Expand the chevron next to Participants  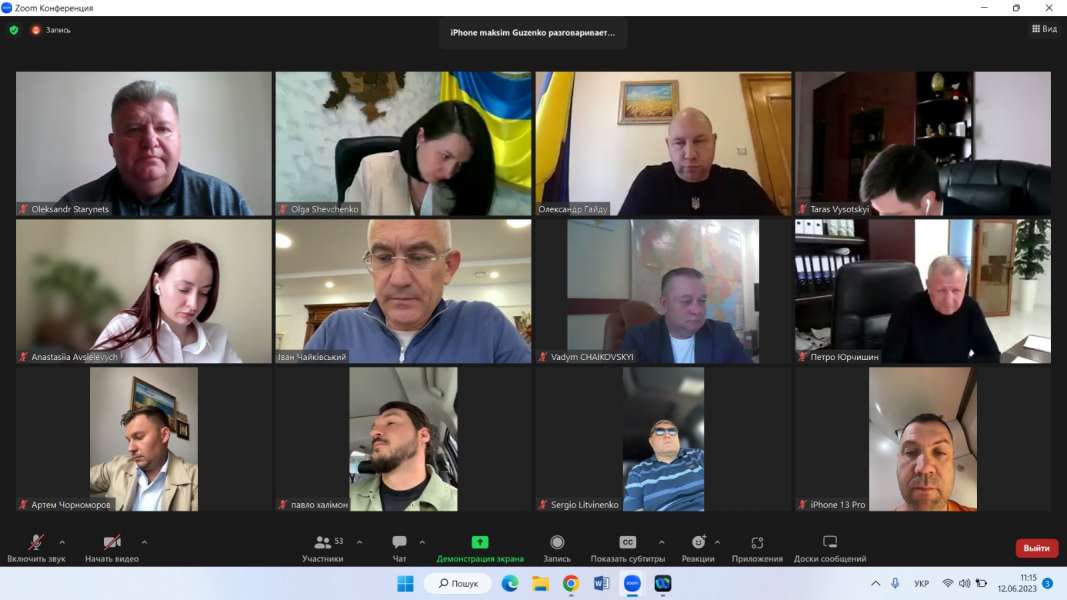359,542
